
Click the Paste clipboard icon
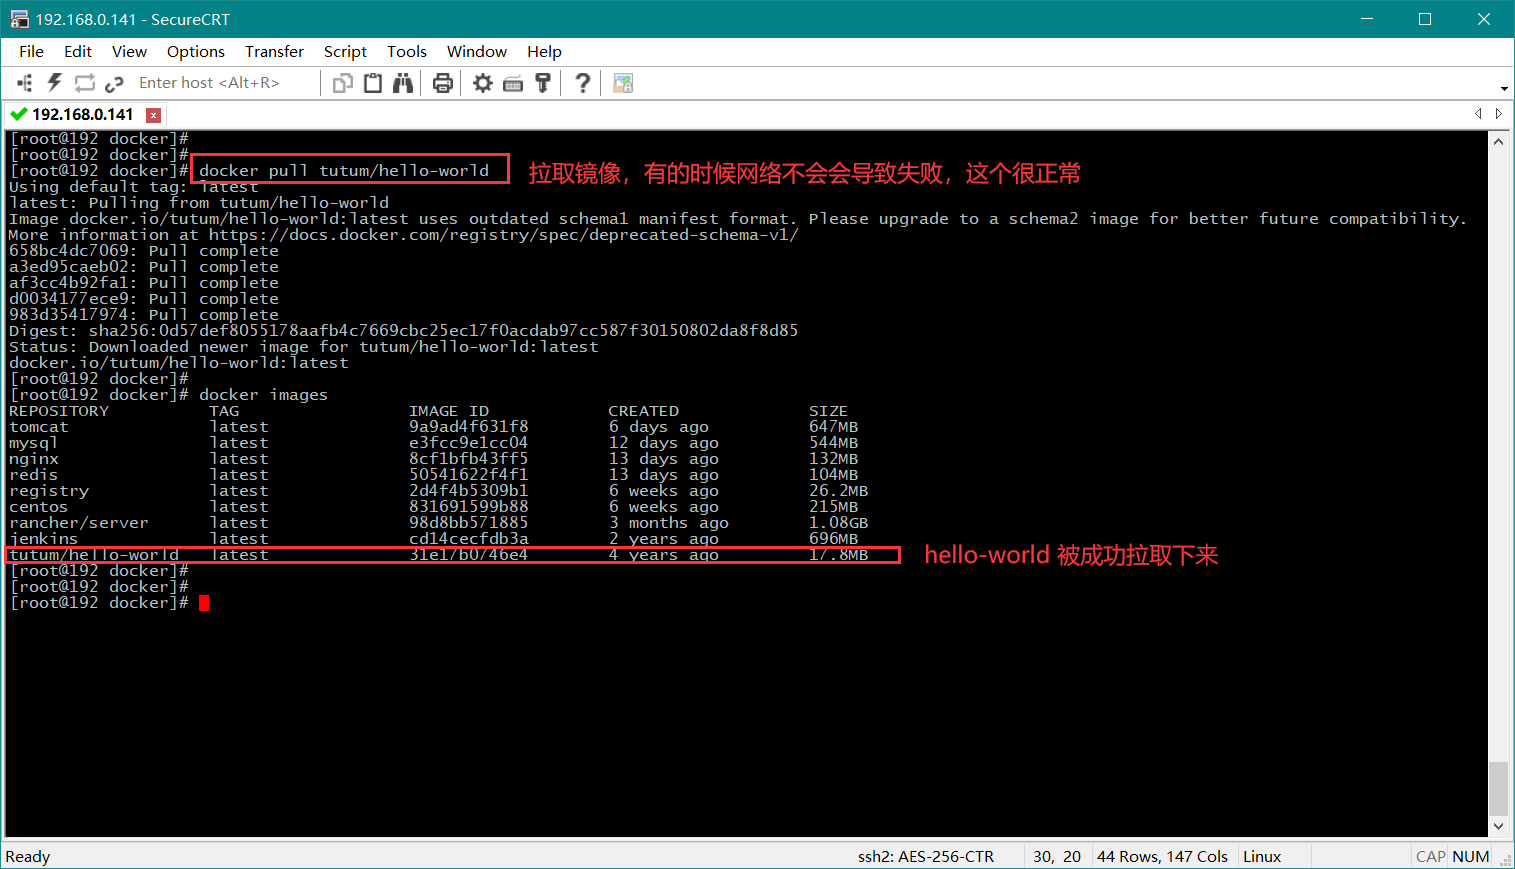[x=373, y=83]
